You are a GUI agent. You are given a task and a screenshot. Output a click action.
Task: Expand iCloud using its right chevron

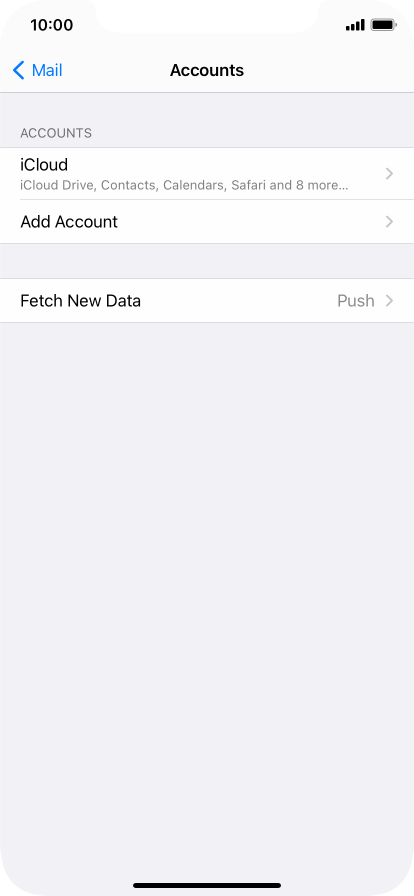pos(389,174)
